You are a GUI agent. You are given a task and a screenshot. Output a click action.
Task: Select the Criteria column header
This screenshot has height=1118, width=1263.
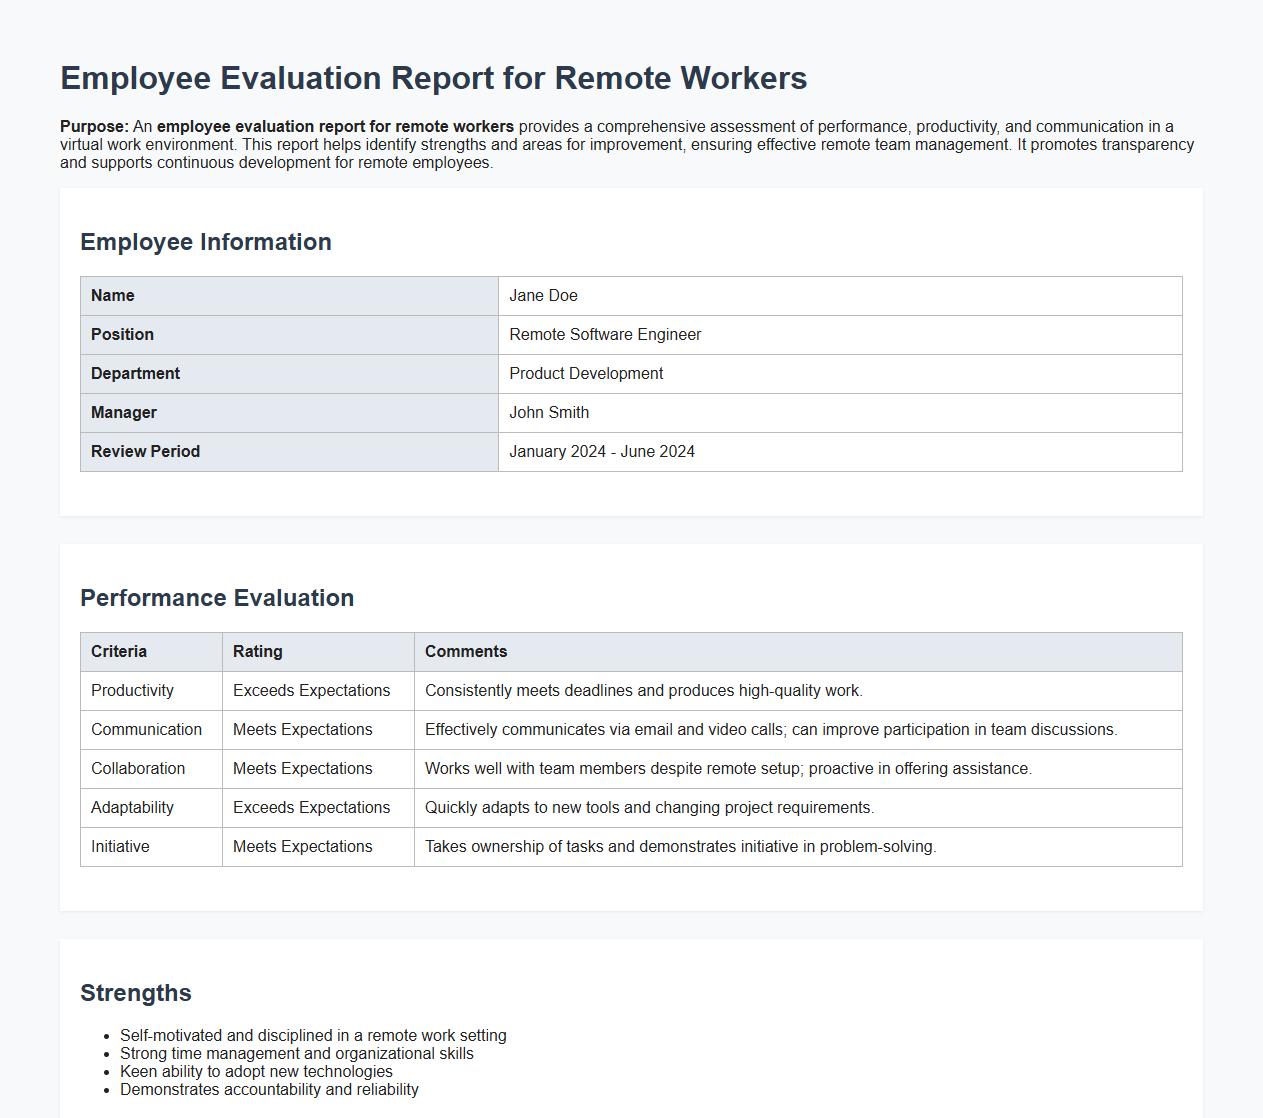pyautogui.click(x=118, y=651)
